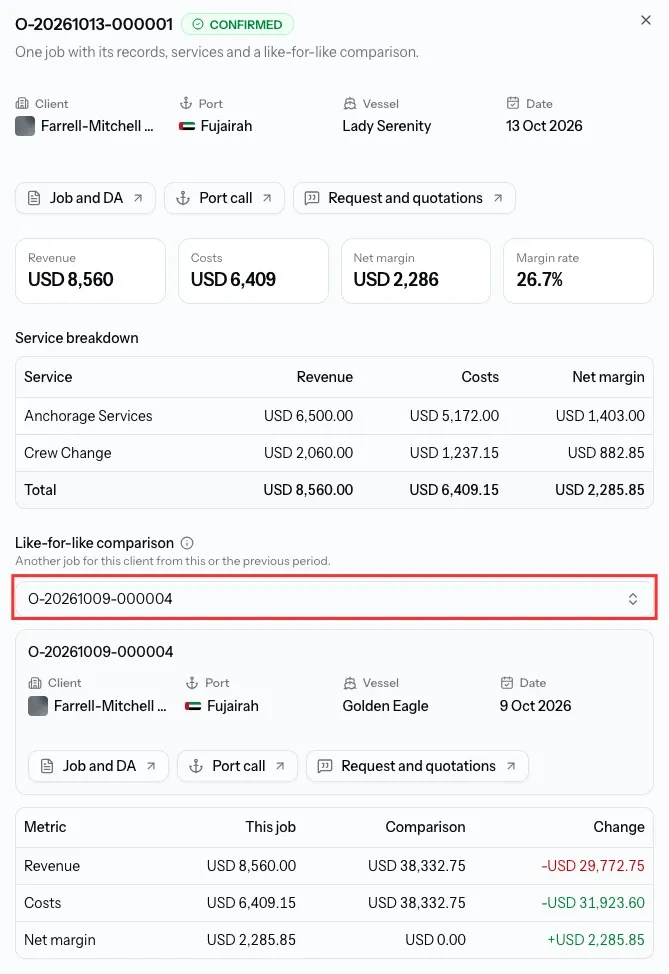This screenshot has width=669, height=974.
Task: Click chat icon in comparison Request and quotations
Action: tap(325, 766)
